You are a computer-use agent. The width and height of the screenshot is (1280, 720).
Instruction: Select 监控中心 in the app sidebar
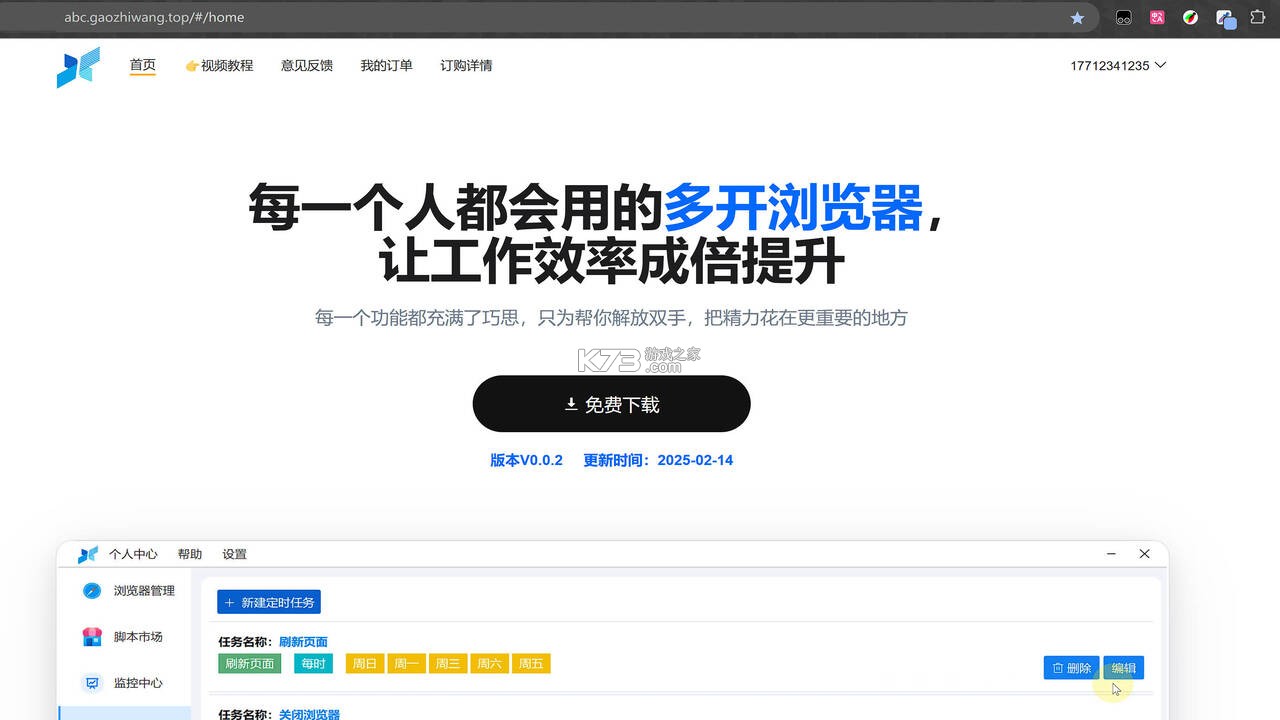pos(138,683)
